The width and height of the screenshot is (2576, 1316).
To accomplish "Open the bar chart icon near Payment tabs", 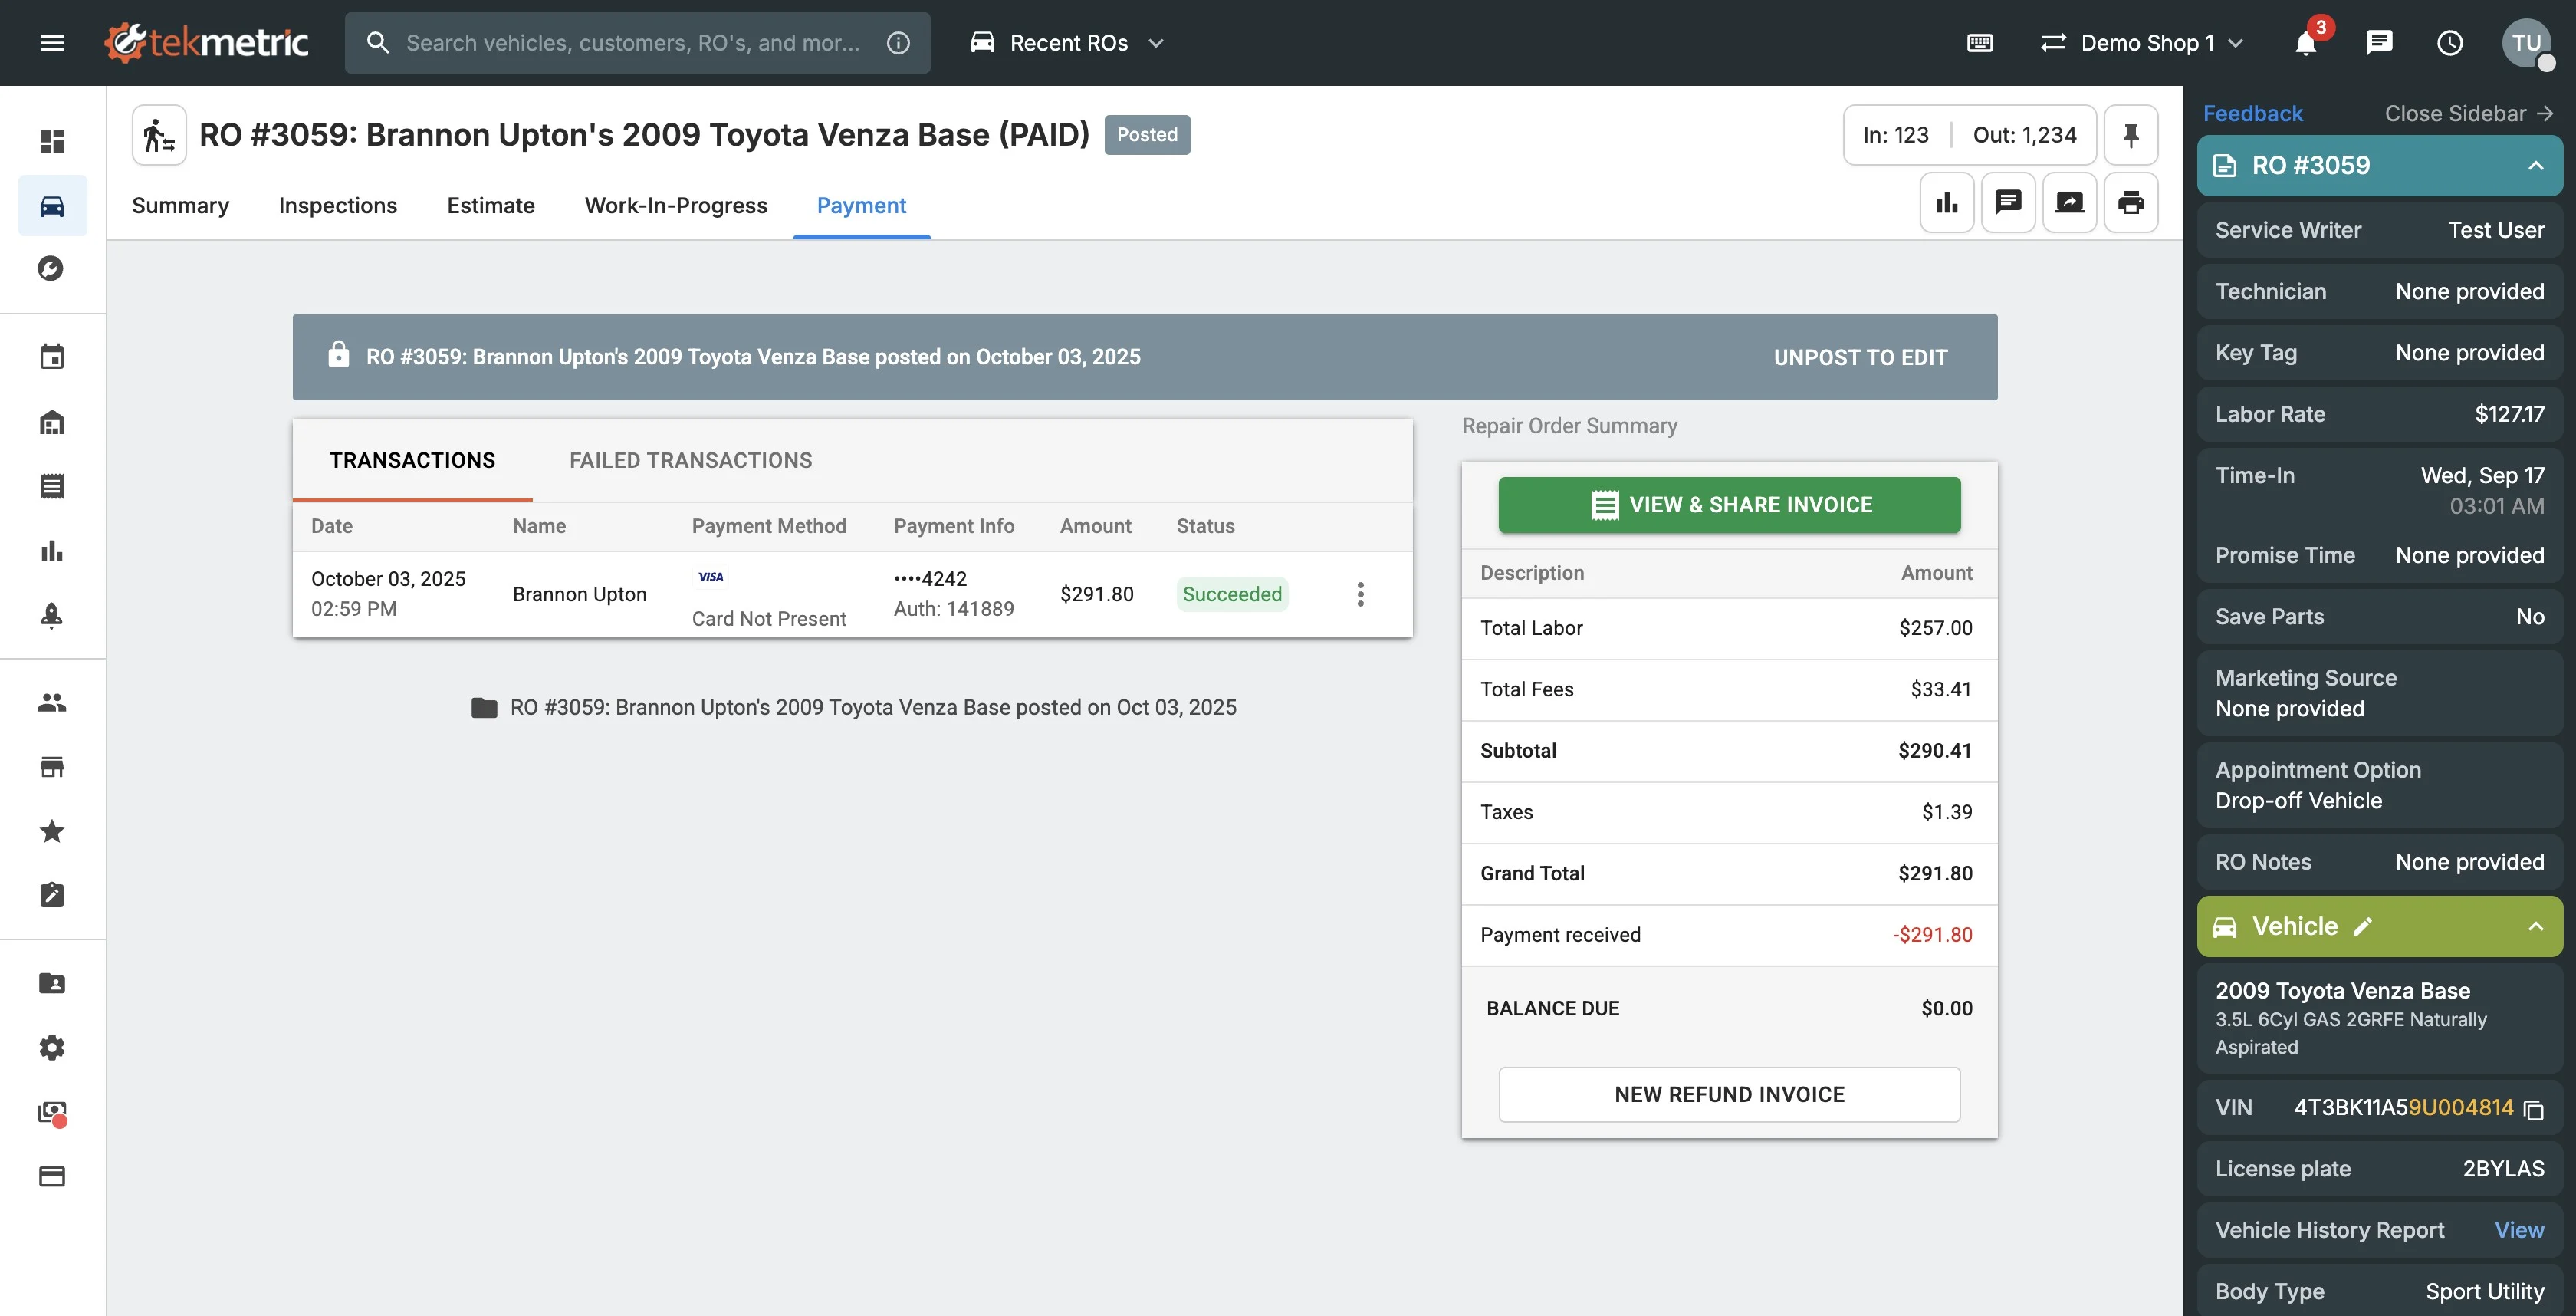I will [x=1946, y=203].
